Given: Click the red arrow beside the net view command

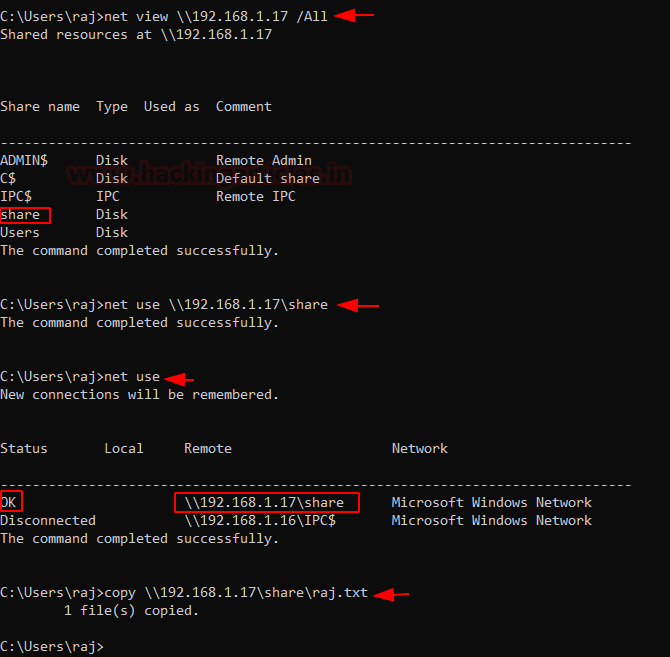Looking at the screenshot, I should tap(355, 16).
